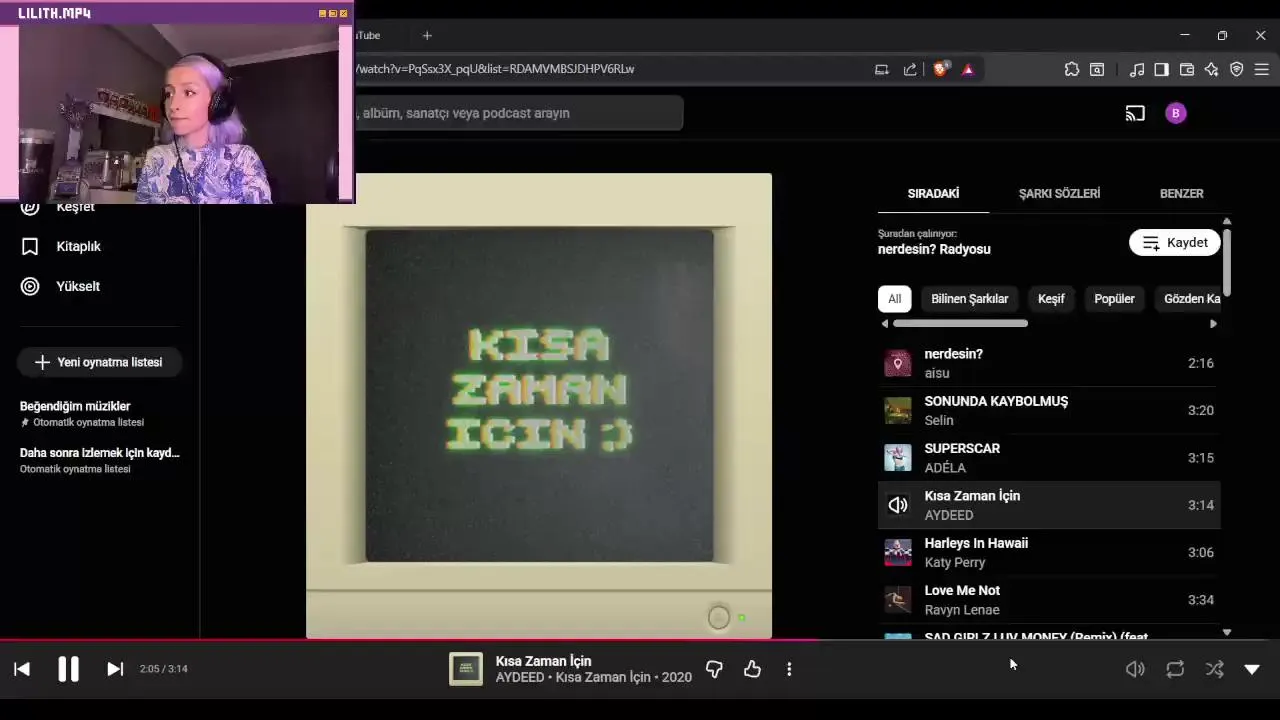
Task: Click the playing Kısa Zaman İçin queue row
Action: click(1049, 505)
